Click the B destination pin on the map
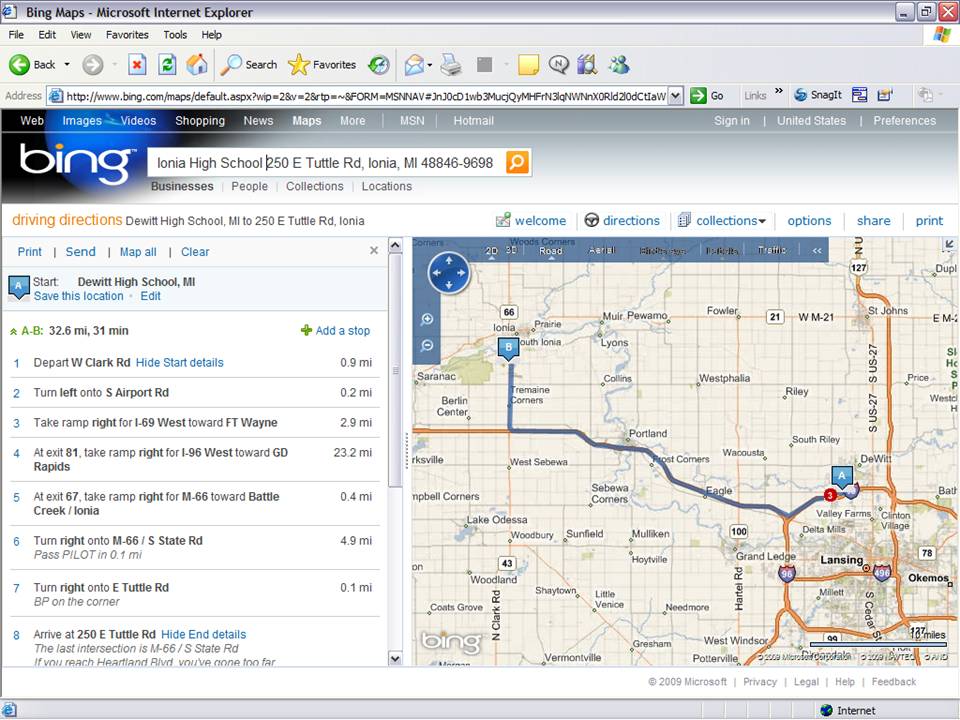The height and width of the screenshot is (720, 960). pyautogui.click(x=508, y=348)
